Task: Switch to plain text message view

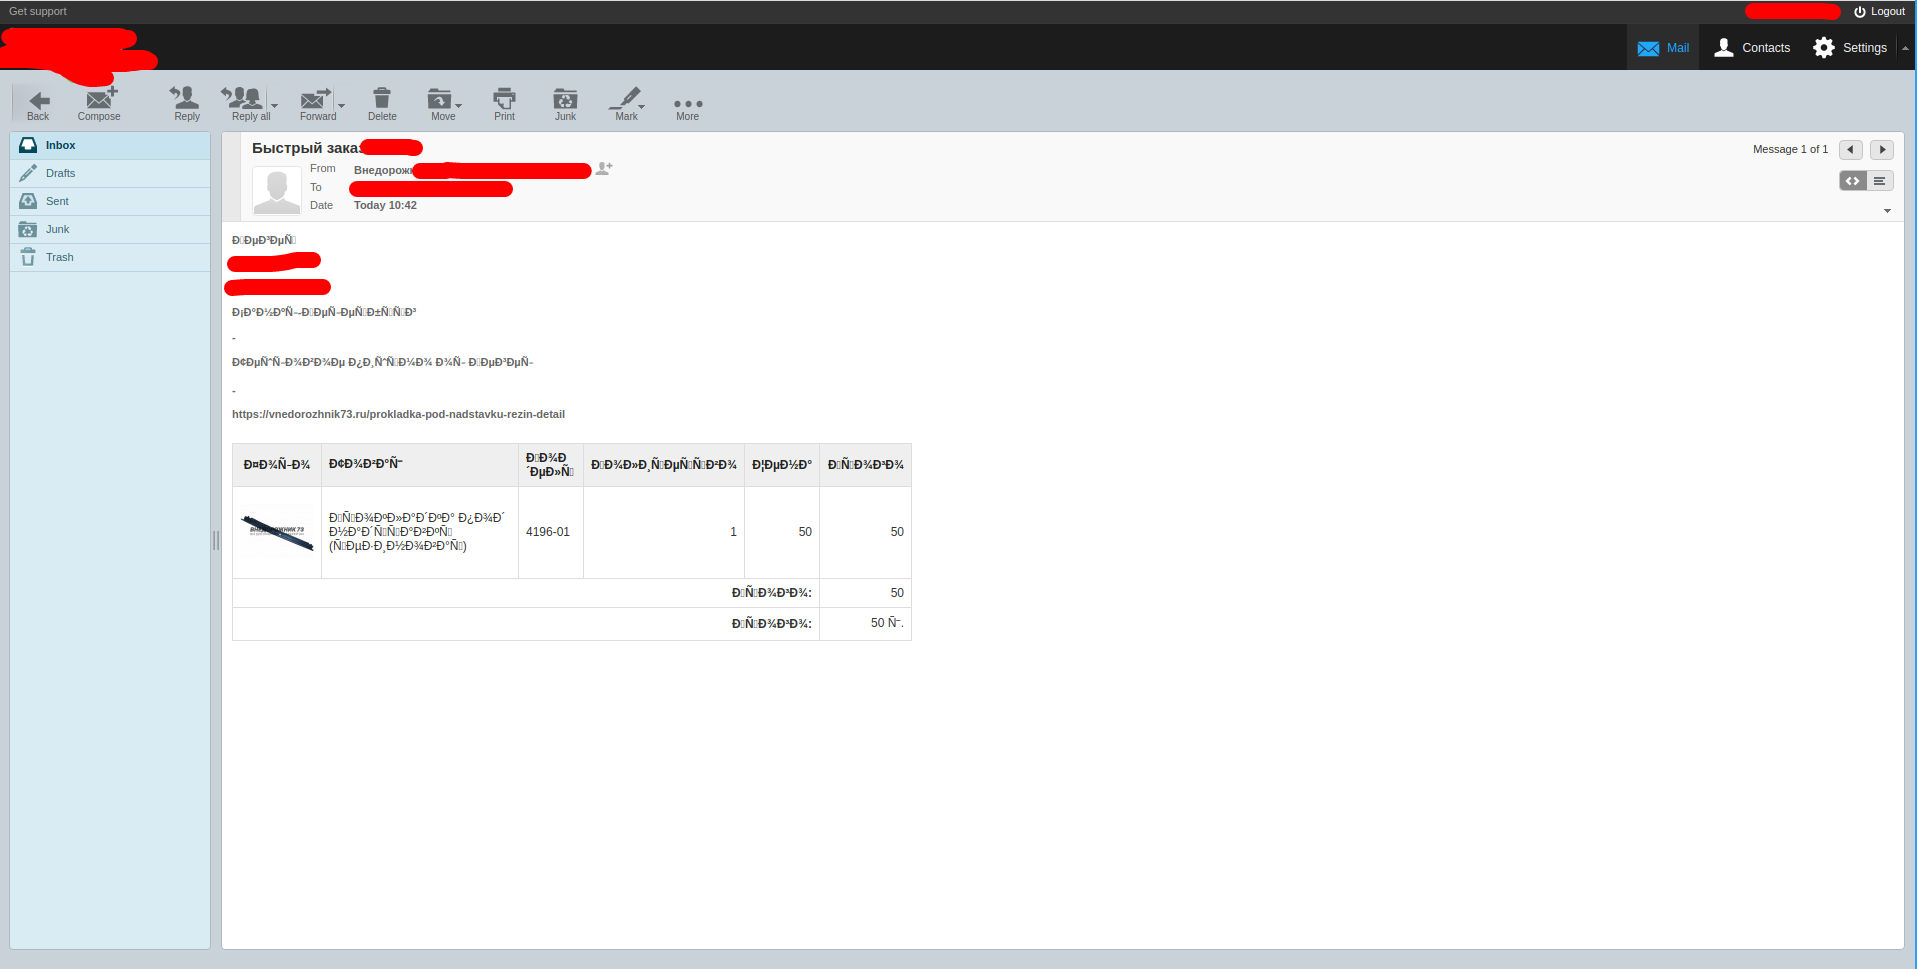Action: [x=1882, y=181]
